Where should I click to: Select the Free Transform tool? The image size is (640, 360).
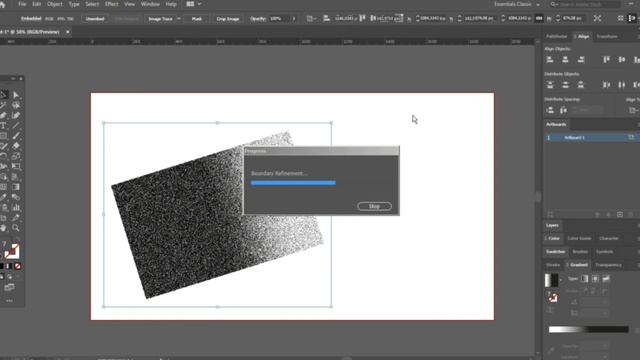tap(16, 167)
